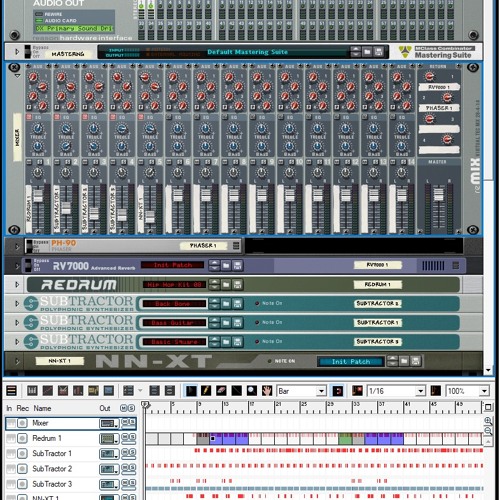
Task: Click the Quantize notes button
Action: pyautogui.click(x=436, y=390)
